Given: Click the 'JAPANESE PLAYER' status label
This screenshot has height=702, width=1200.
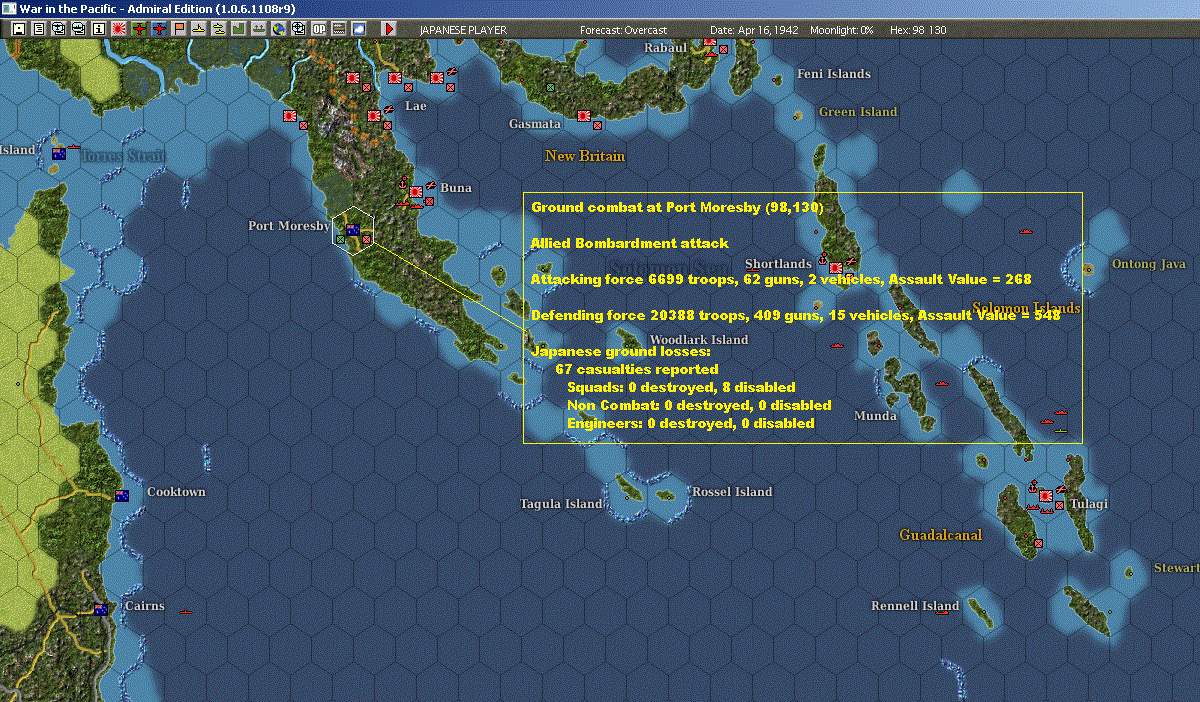Looking at the screenshot, I should click(463, 30).
